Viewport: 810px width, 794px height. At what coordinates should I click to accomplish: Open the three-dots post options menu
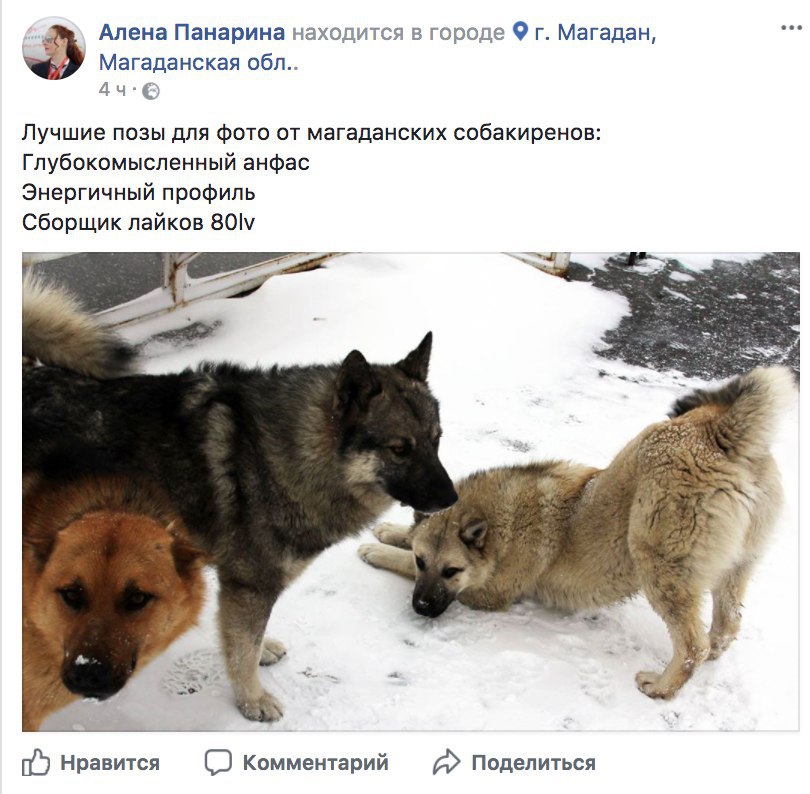pyautogui.click(x=791, y=28)
